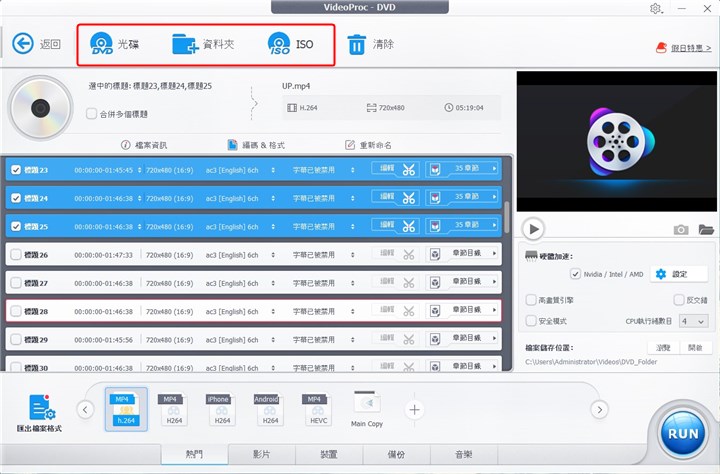720x474 pixels.
Task: Adjust time range stepper on 標題25 row
Action: pyautogui.click(x=139, y=226)
